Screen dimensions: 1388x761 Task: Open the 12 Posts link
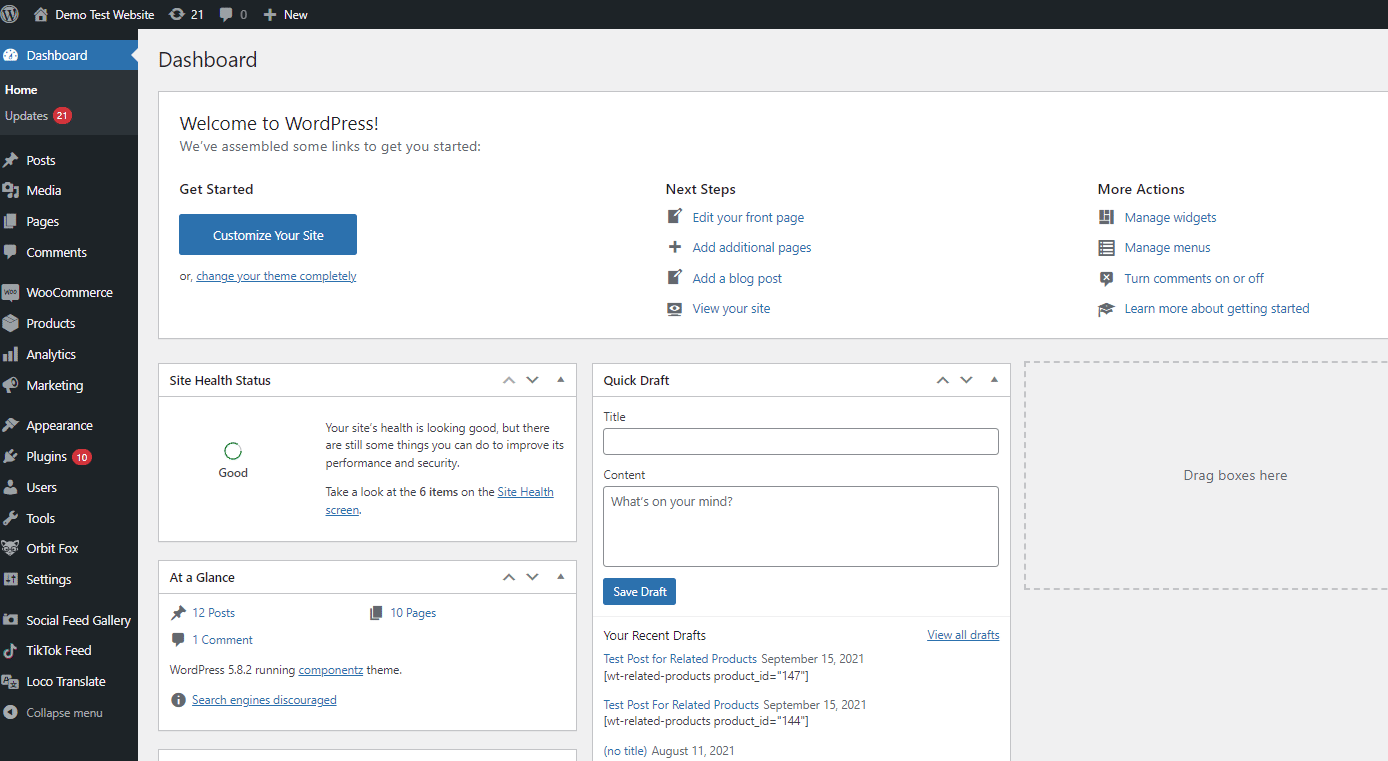[214, 613]
